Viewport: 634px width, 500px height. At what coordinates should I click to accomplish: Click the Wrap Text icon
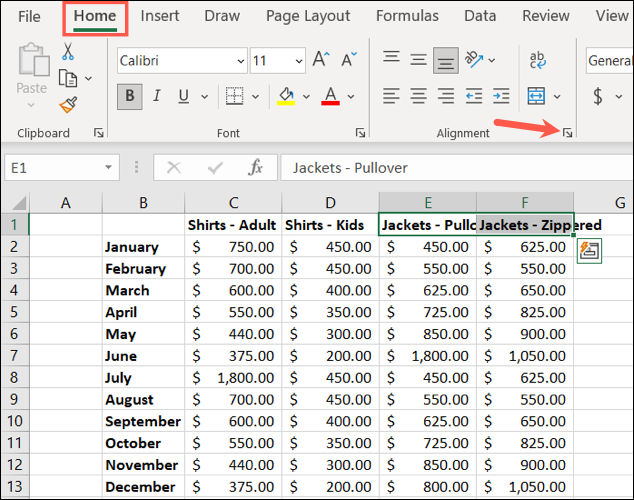(x=537, y=61)
